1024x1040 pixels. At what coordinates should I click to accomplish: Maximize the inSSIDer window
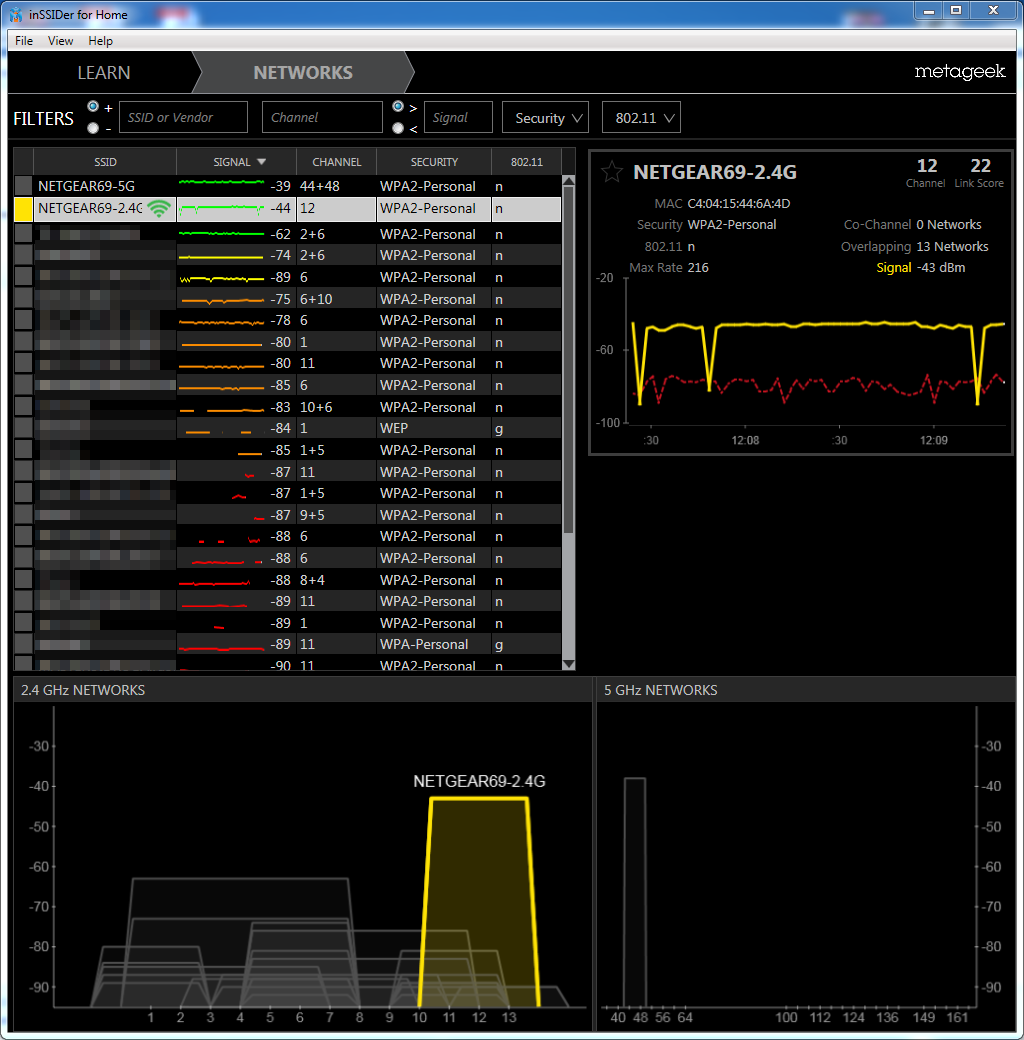956,11
